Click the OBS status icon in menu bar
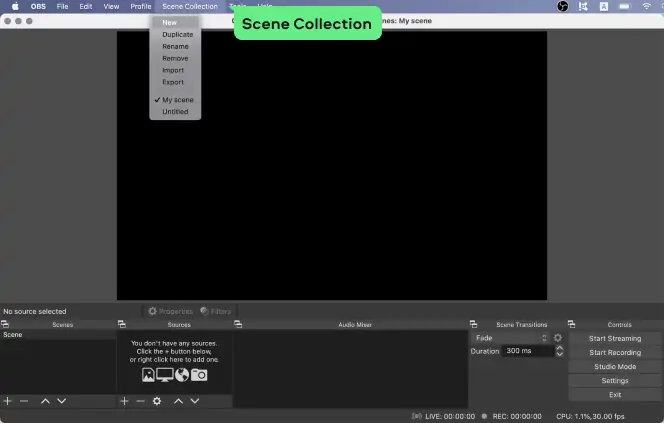 click(x=562, y=6)
